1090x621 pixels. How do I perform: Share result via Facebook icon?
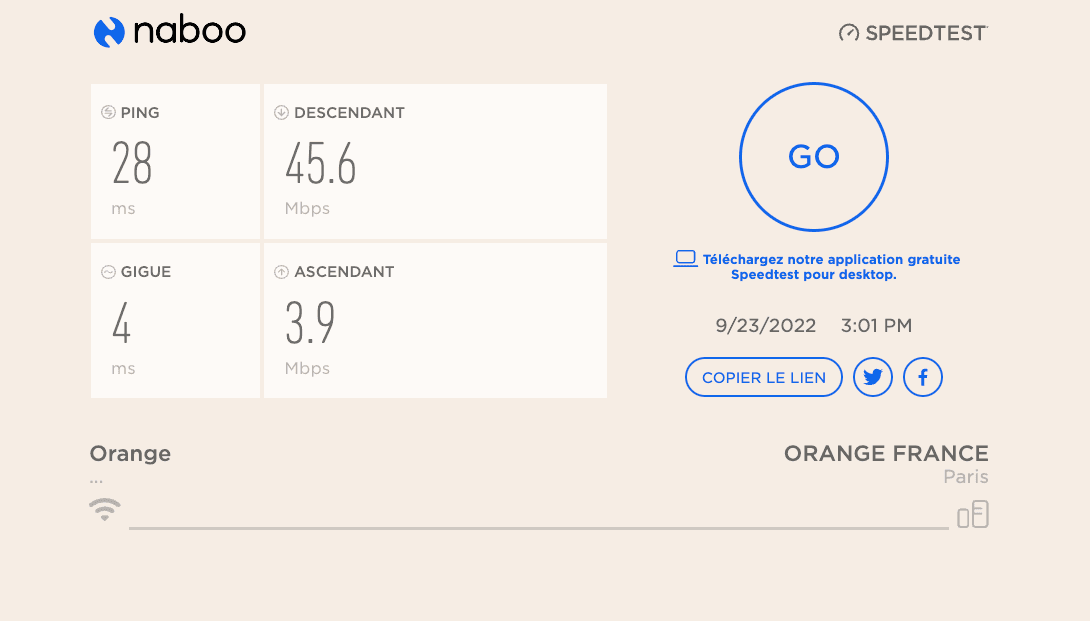922,377
